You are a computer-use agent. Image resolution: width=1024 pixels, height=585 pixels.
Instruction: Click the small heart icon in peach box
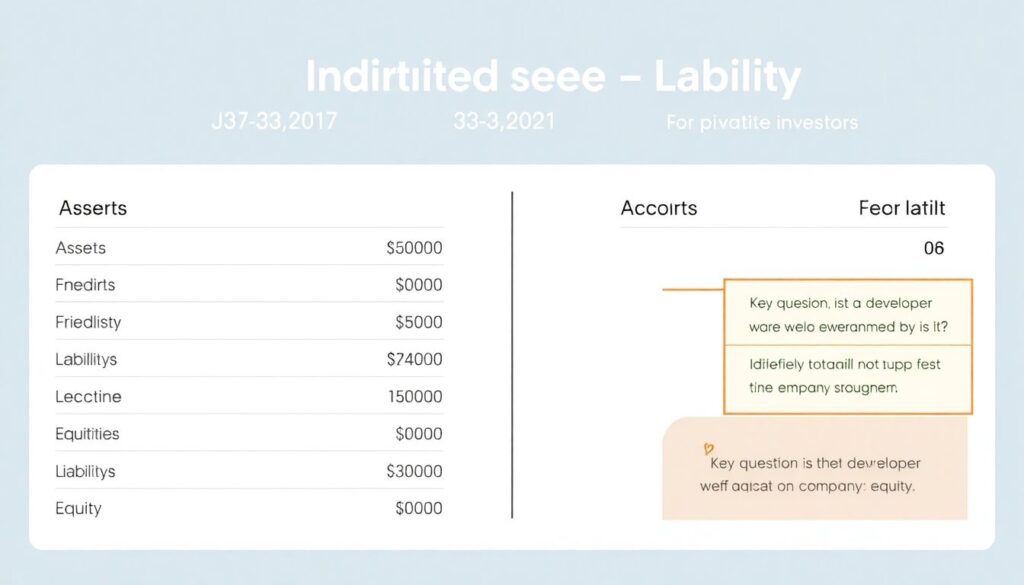[x=707, y=449]
